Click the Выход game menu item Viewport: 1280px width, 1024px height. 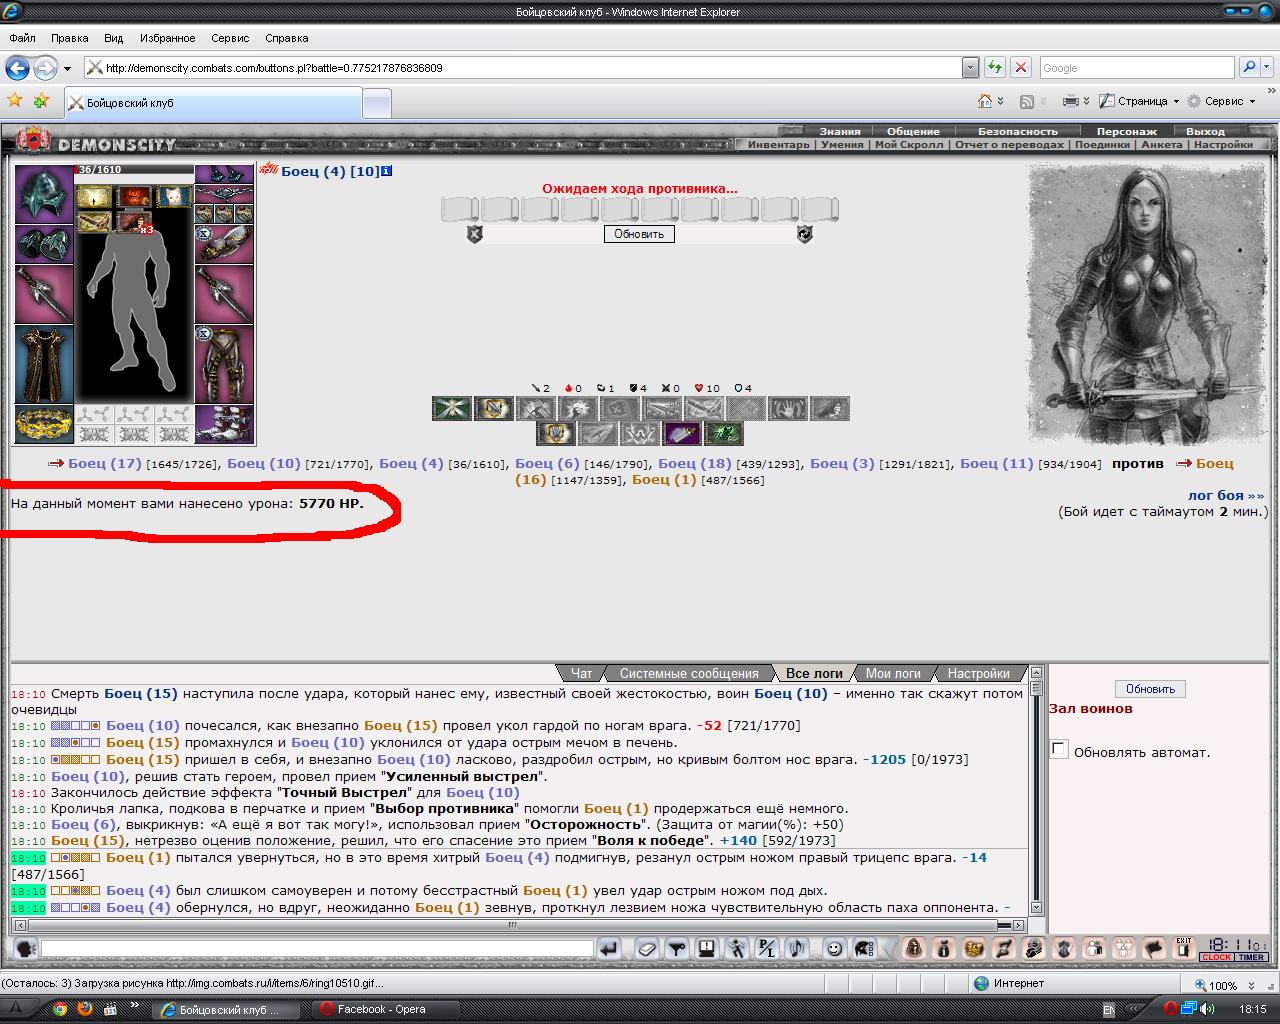coord(1205,131)
